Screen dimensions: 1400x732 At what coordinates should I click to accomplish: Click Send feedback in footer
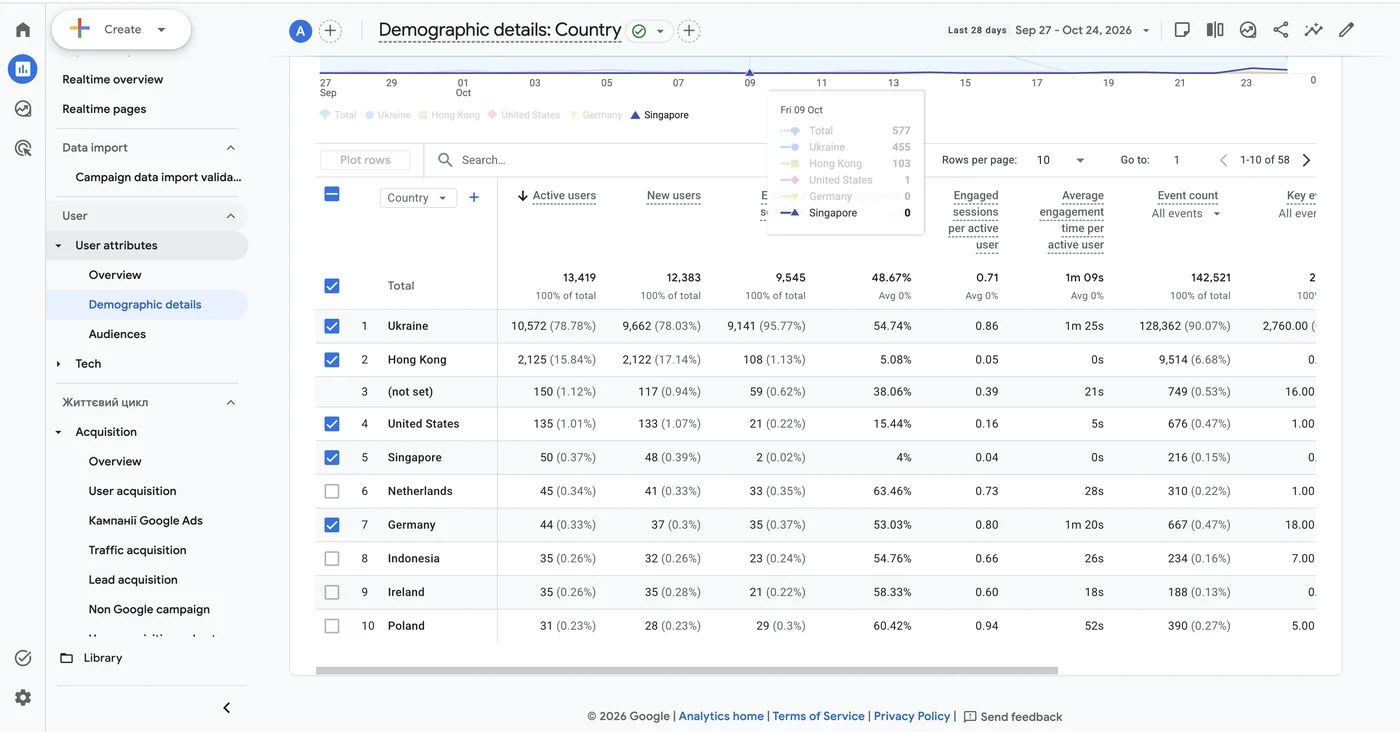pyautogui.click(x=1012, y=717)
